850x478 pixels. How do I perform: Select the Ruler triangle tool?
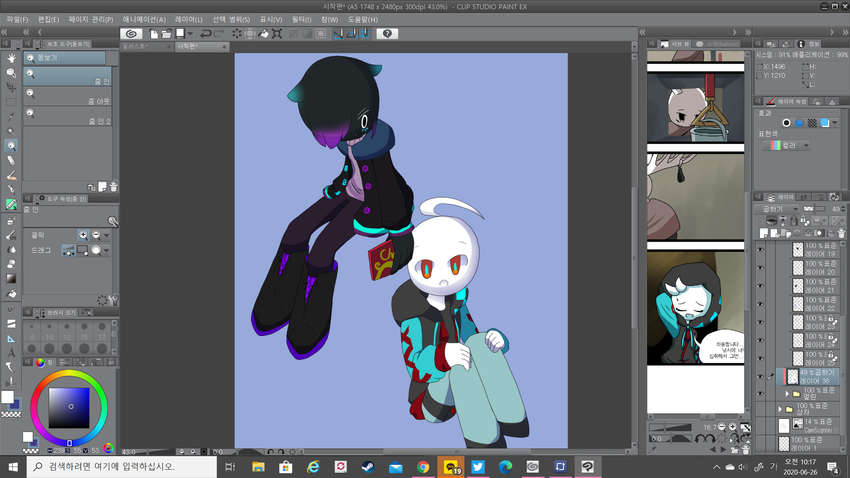11,338
